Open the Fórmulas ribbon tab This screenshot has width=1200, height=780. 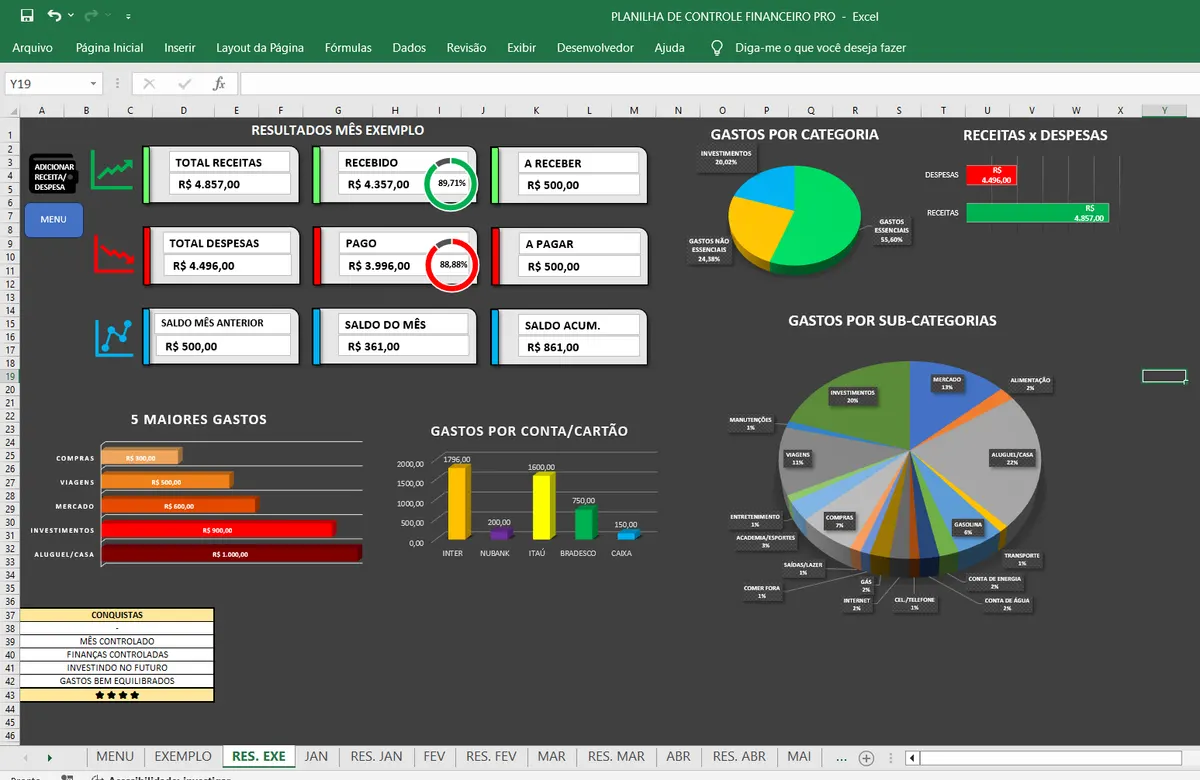pos(348,47)
